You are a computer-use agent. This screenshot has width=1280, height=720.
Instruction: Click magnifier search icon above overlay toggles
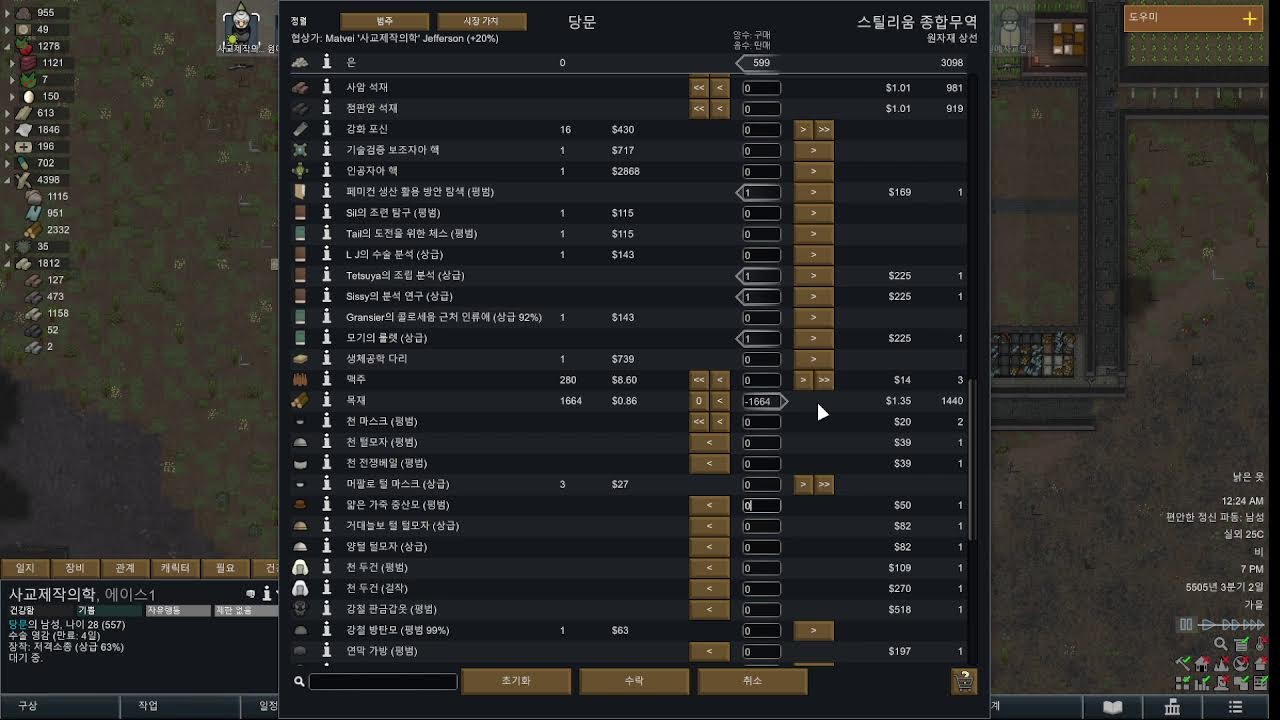[x=1221, y=644]
